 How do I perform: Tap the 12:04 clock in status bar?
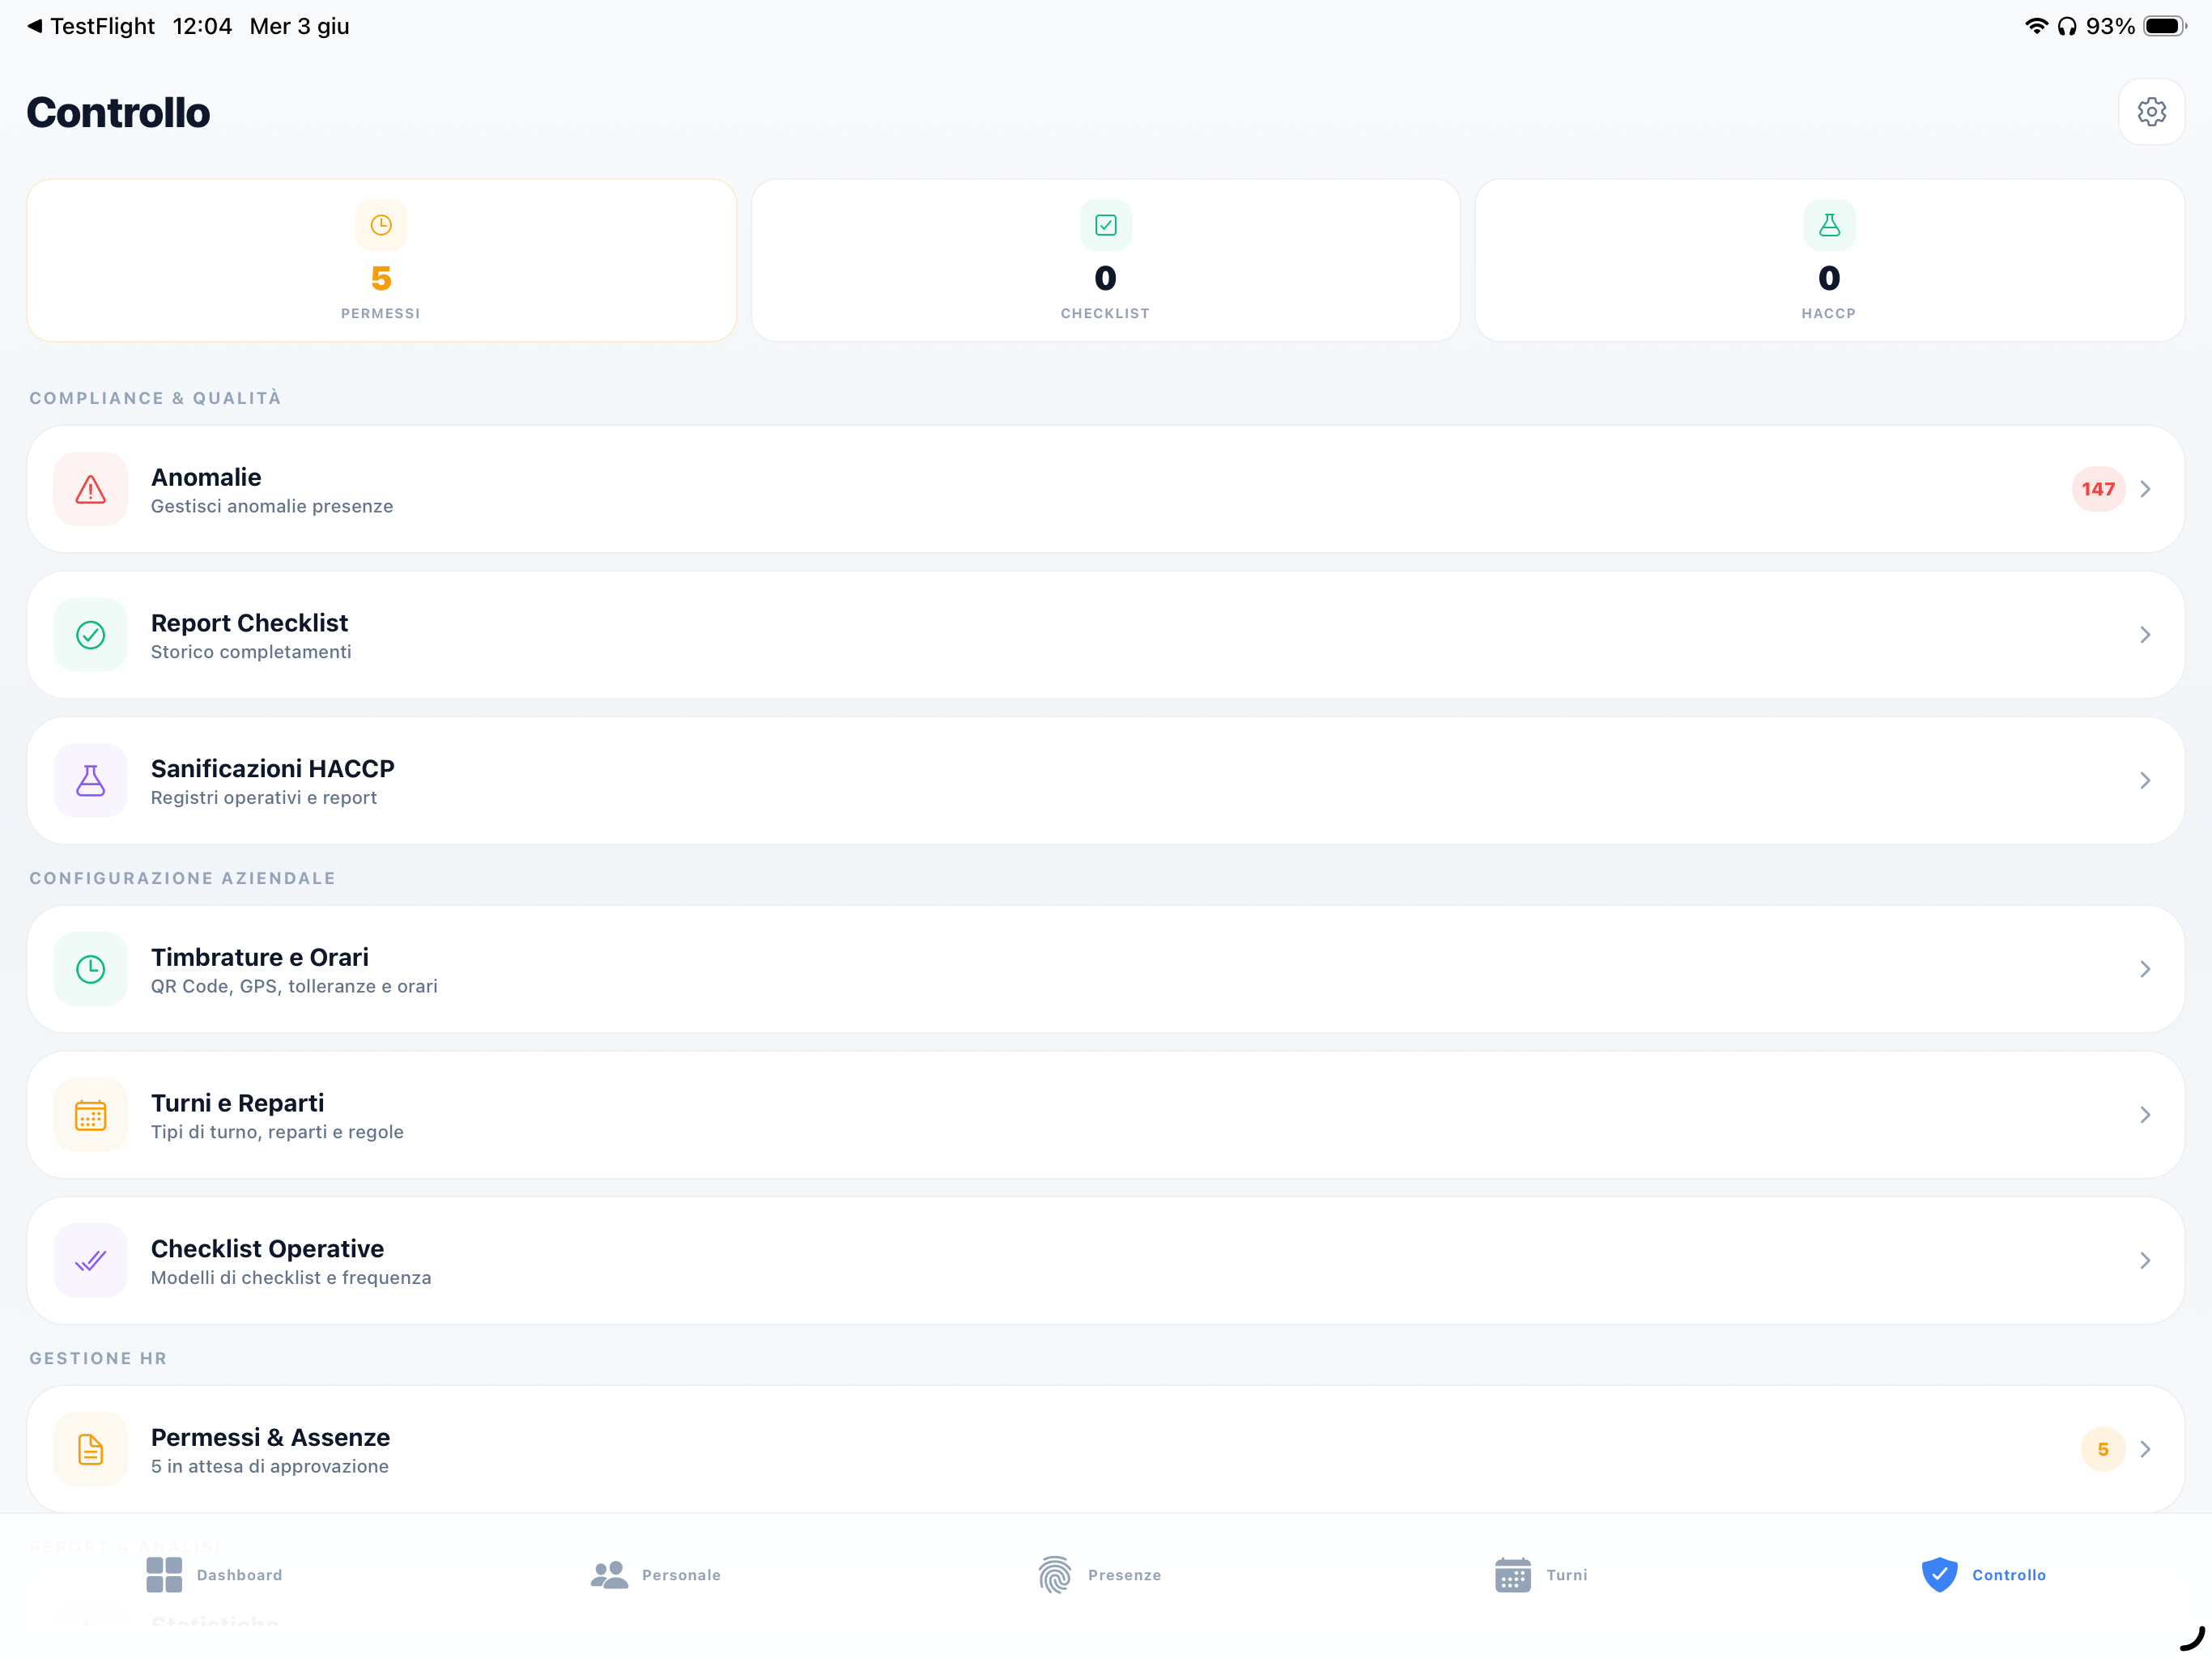[202, 26]
